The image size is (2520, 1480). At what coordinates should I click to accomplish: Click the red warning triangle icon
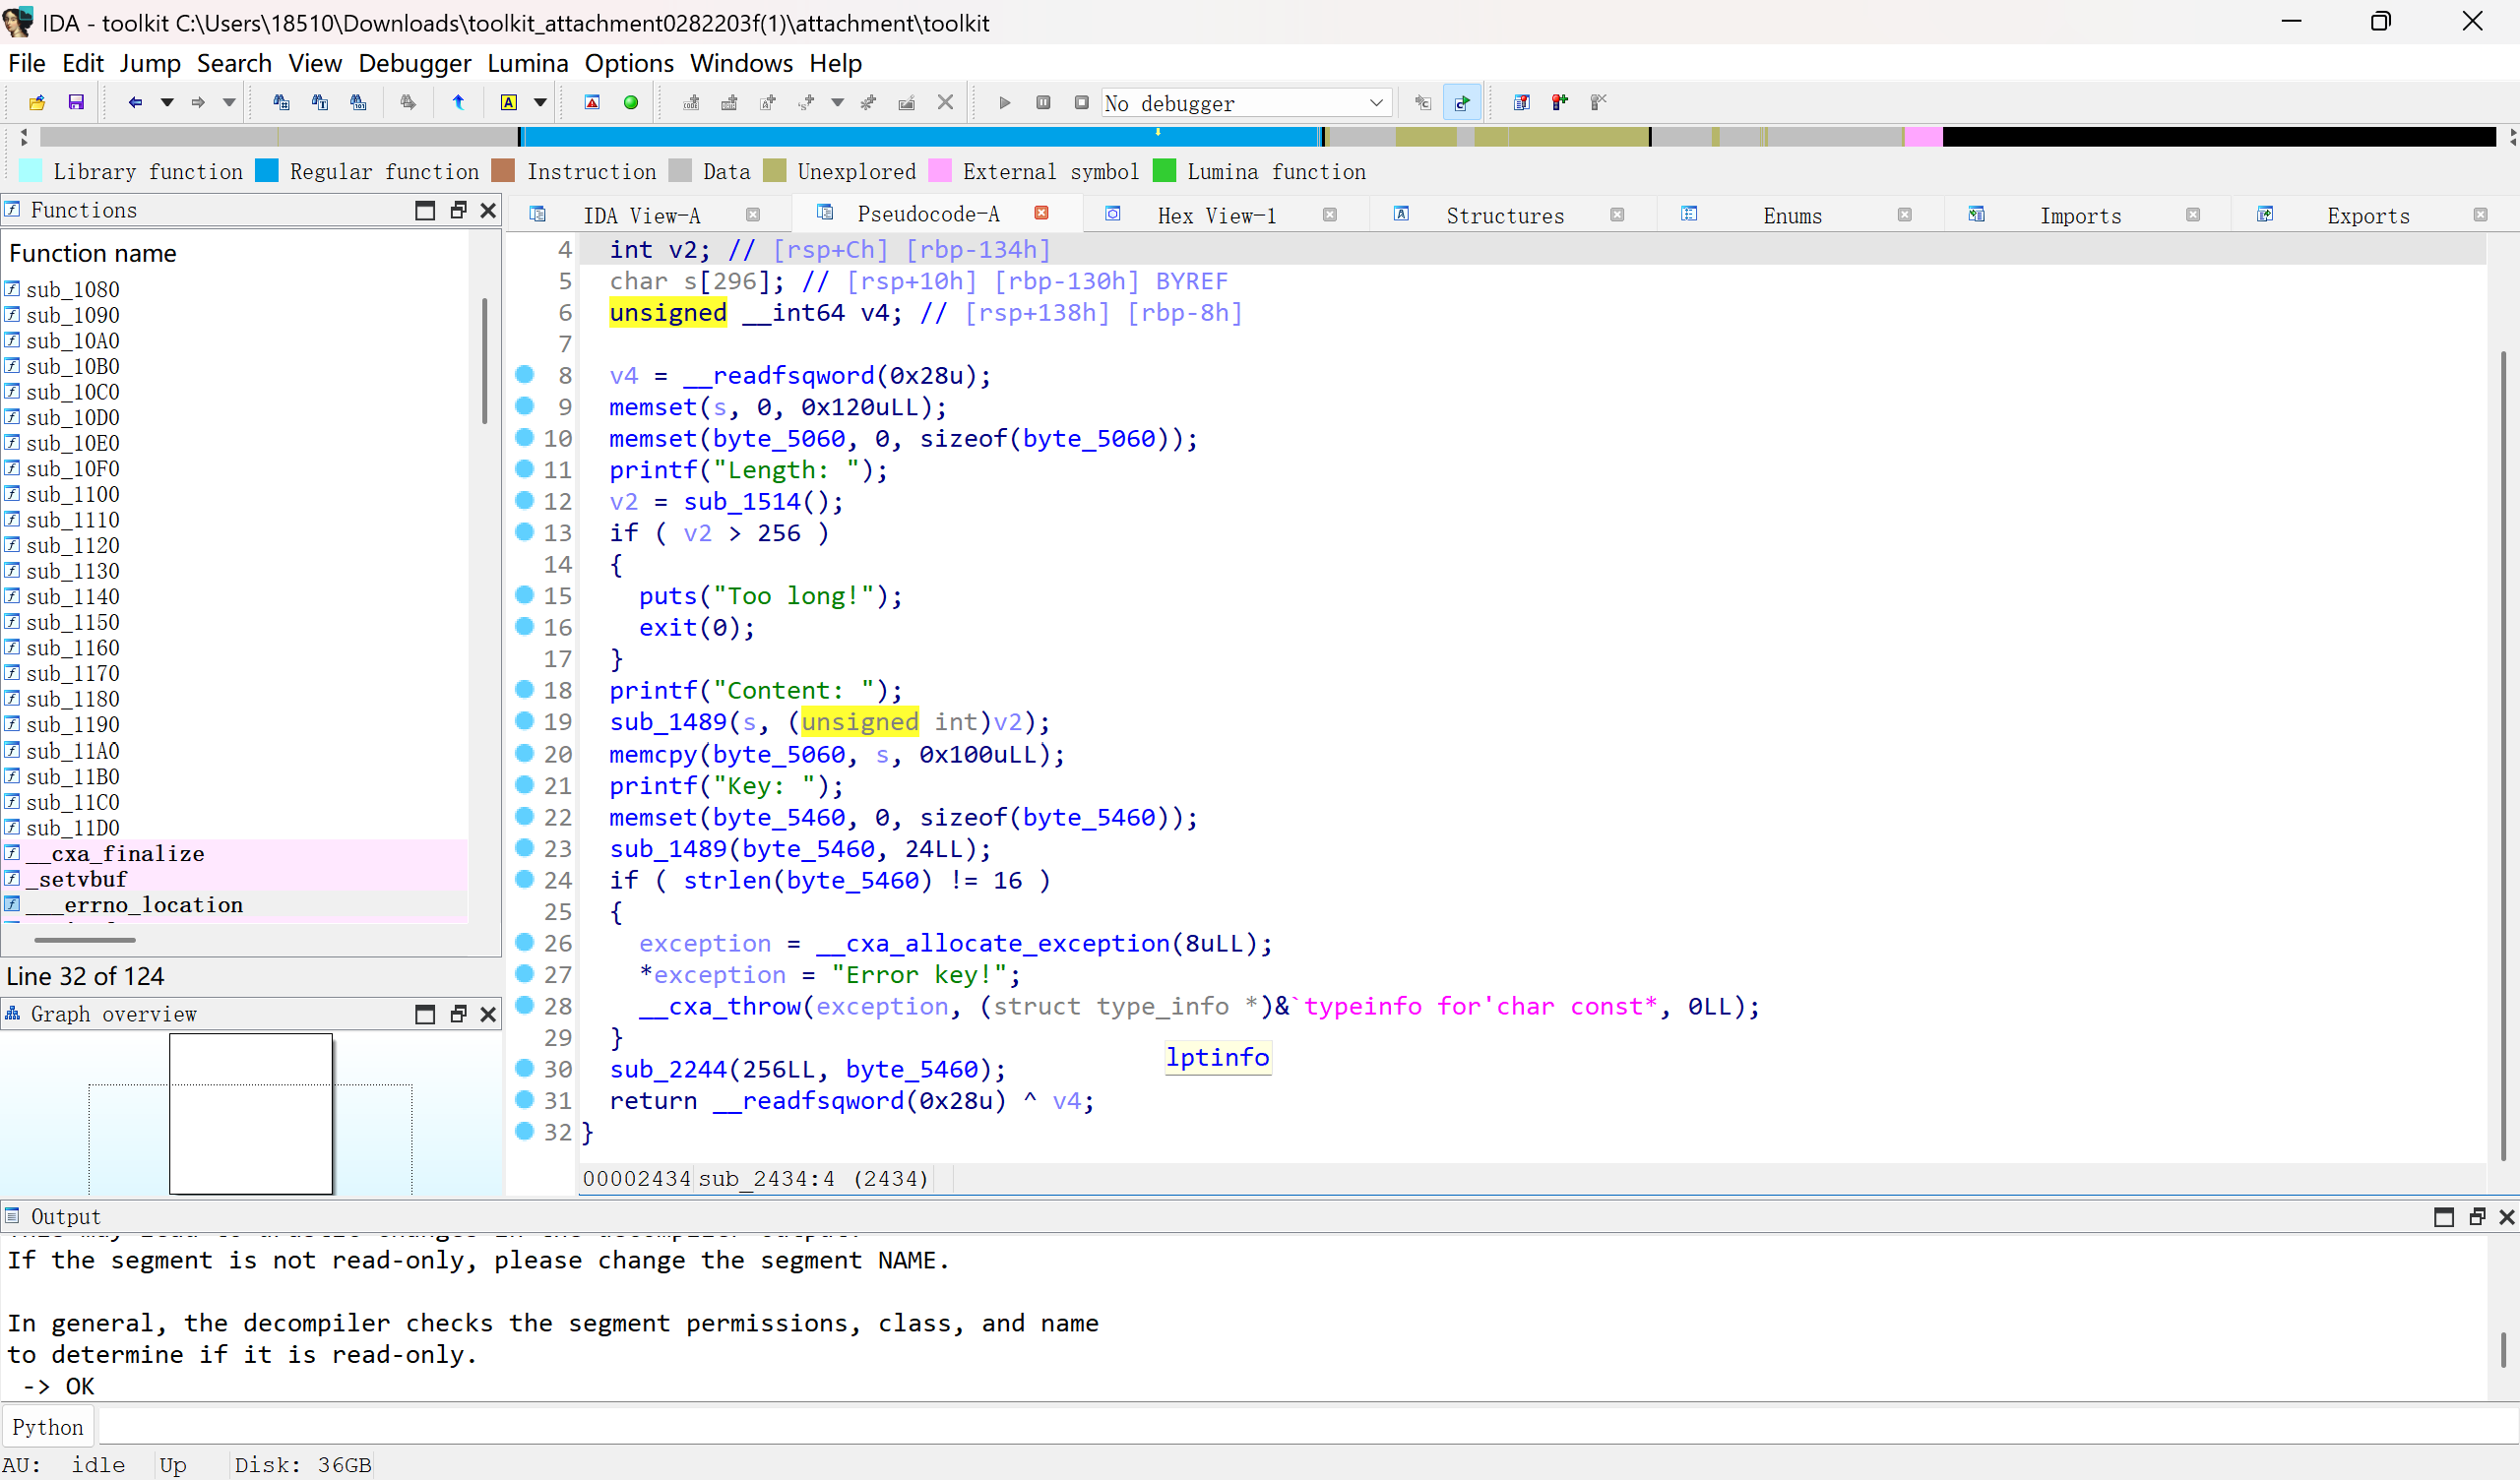pyautogui.click(x=592, y=102)
